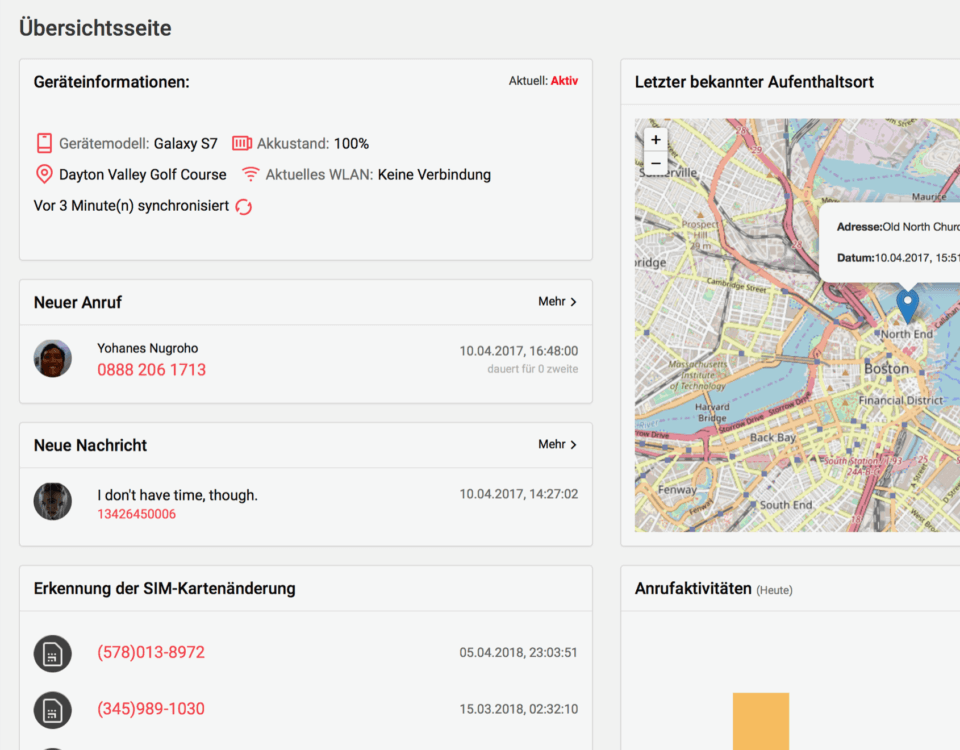
Task: Click the message sender's avatar photo
Action: click(53, 501)
